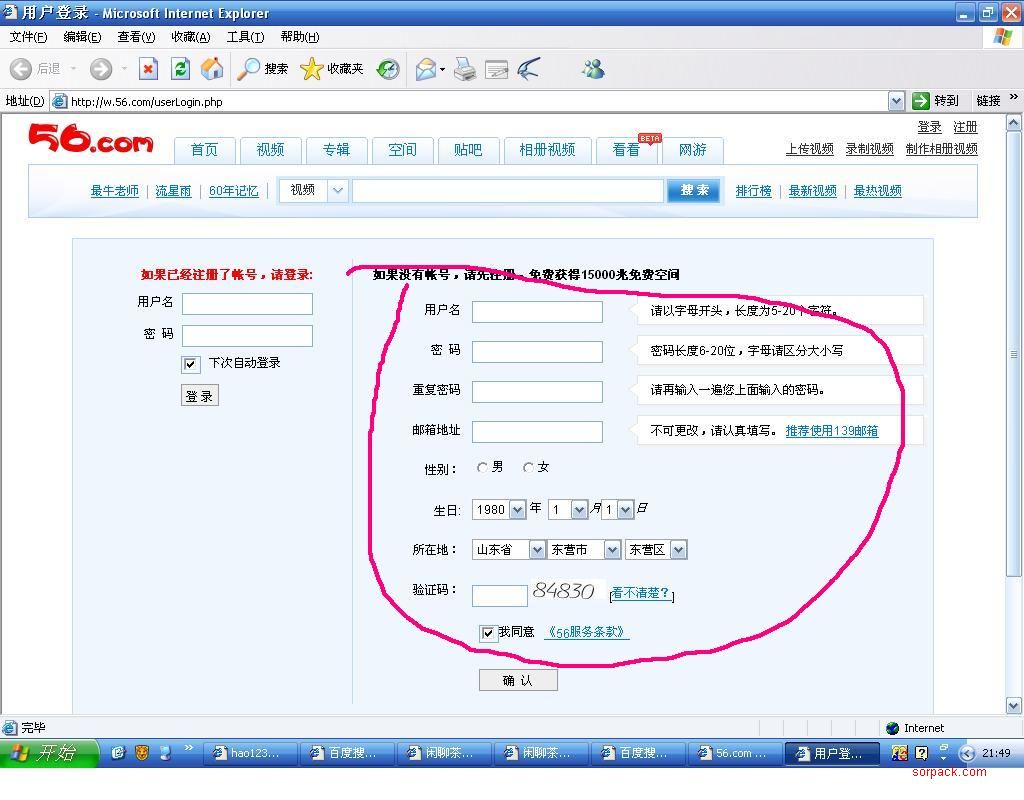Click the Stop loading toolbar icon
Image resolution: width=1024 pixels, height=800 pixels.
(148, 69)
